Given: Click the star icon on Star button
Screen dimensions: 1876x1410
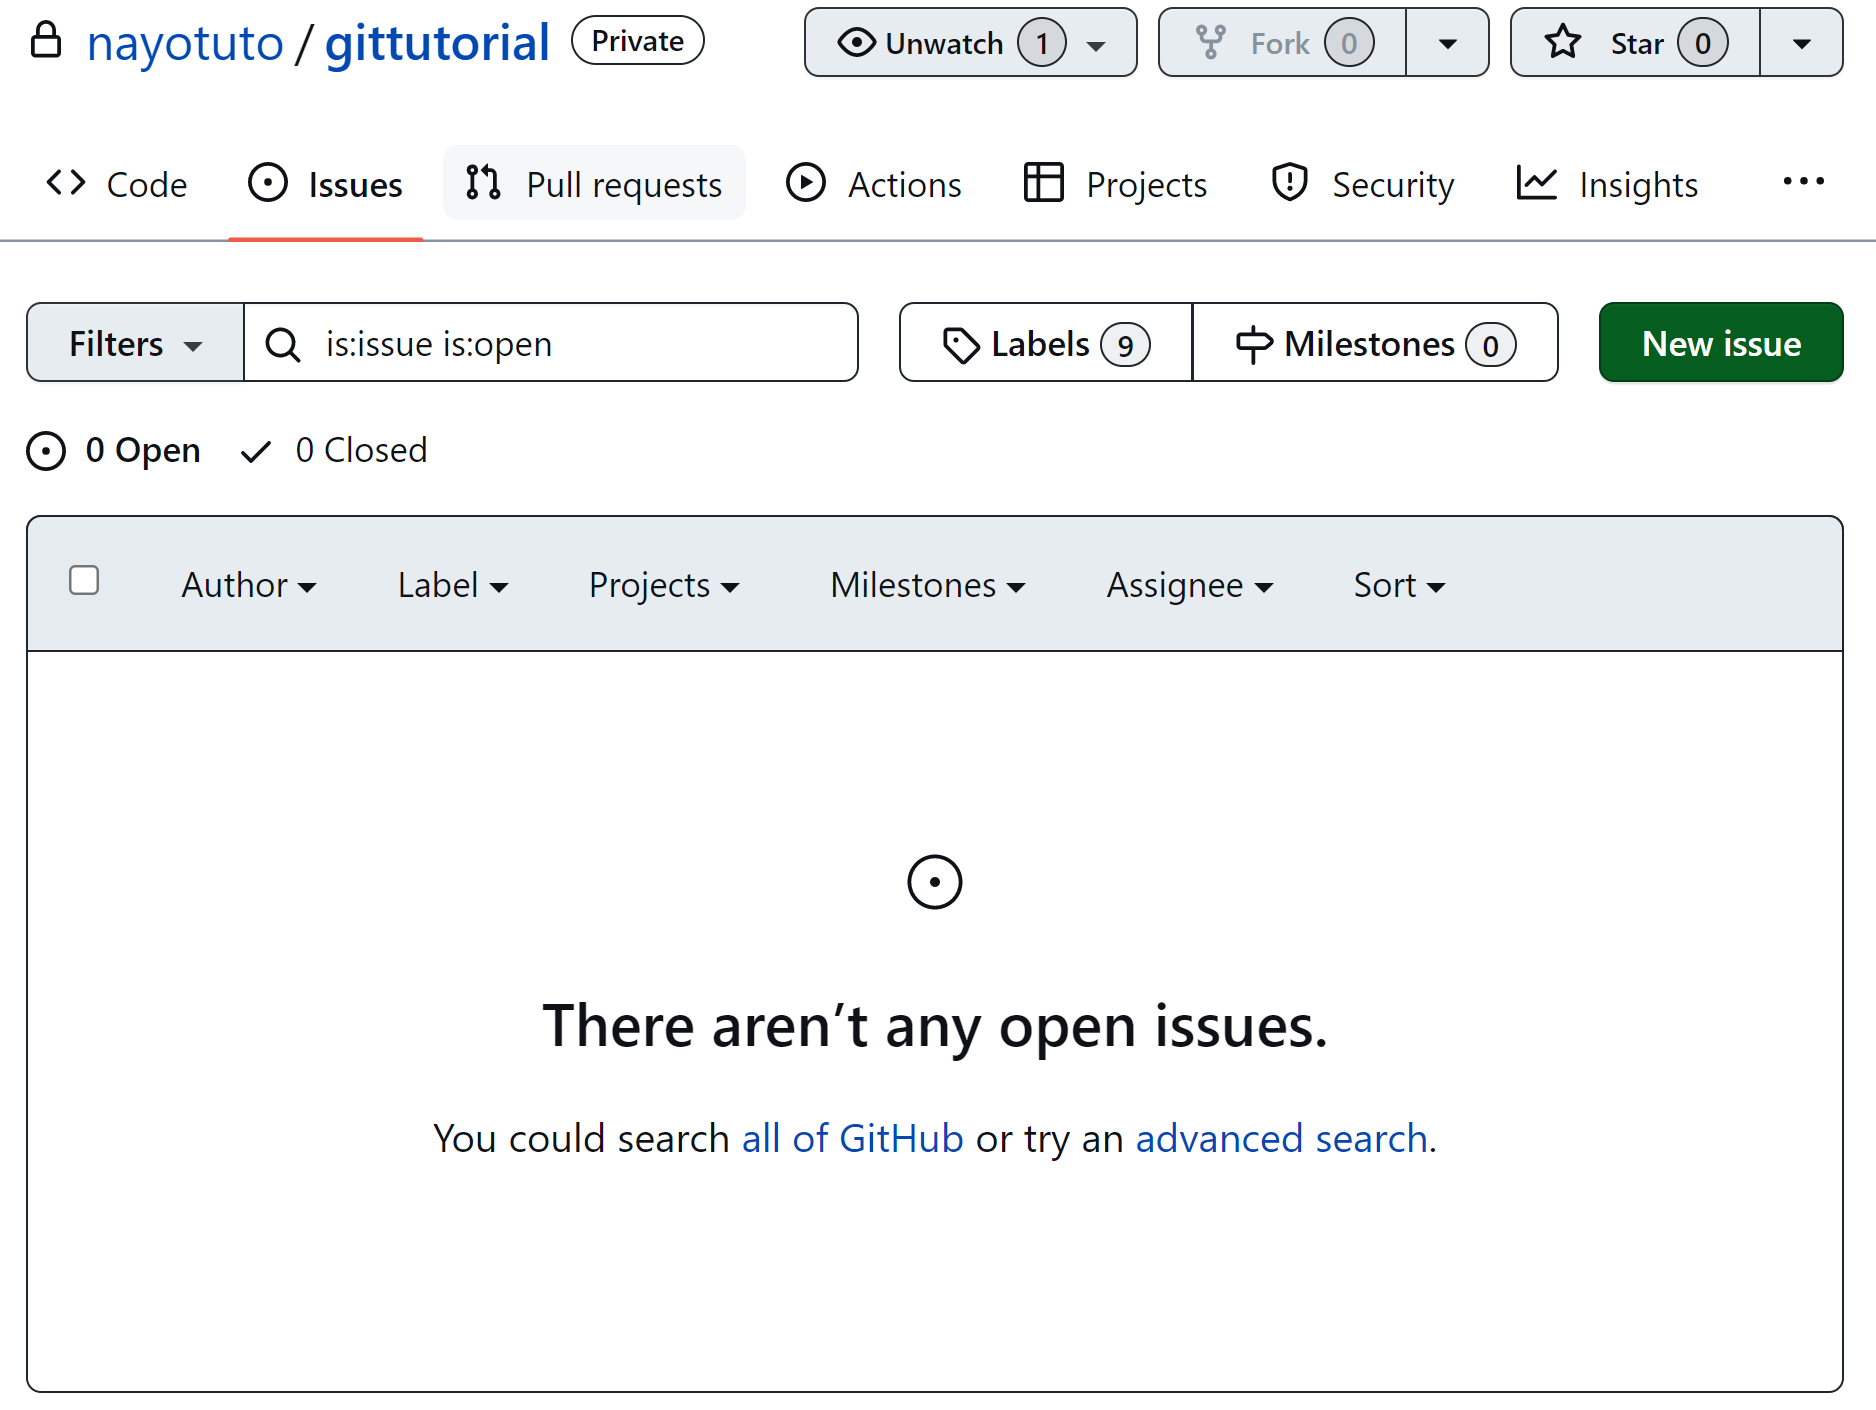Looking at the screenshot, I should tap(1562, 43).
